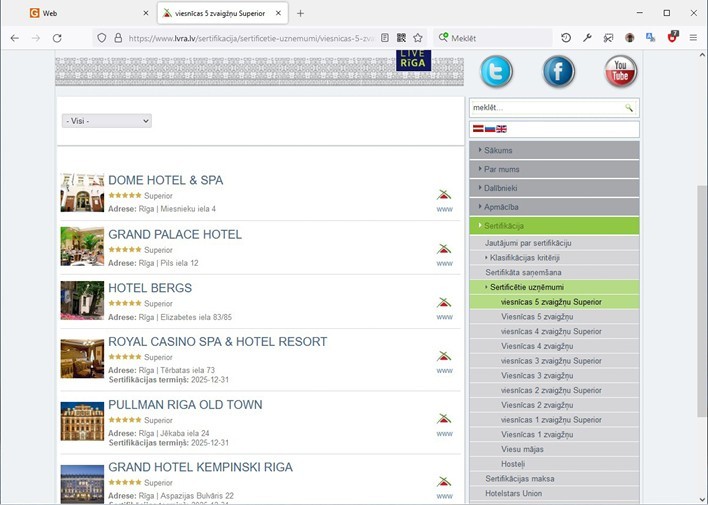Click the search magnifier icon in site search

pos(629,108)
